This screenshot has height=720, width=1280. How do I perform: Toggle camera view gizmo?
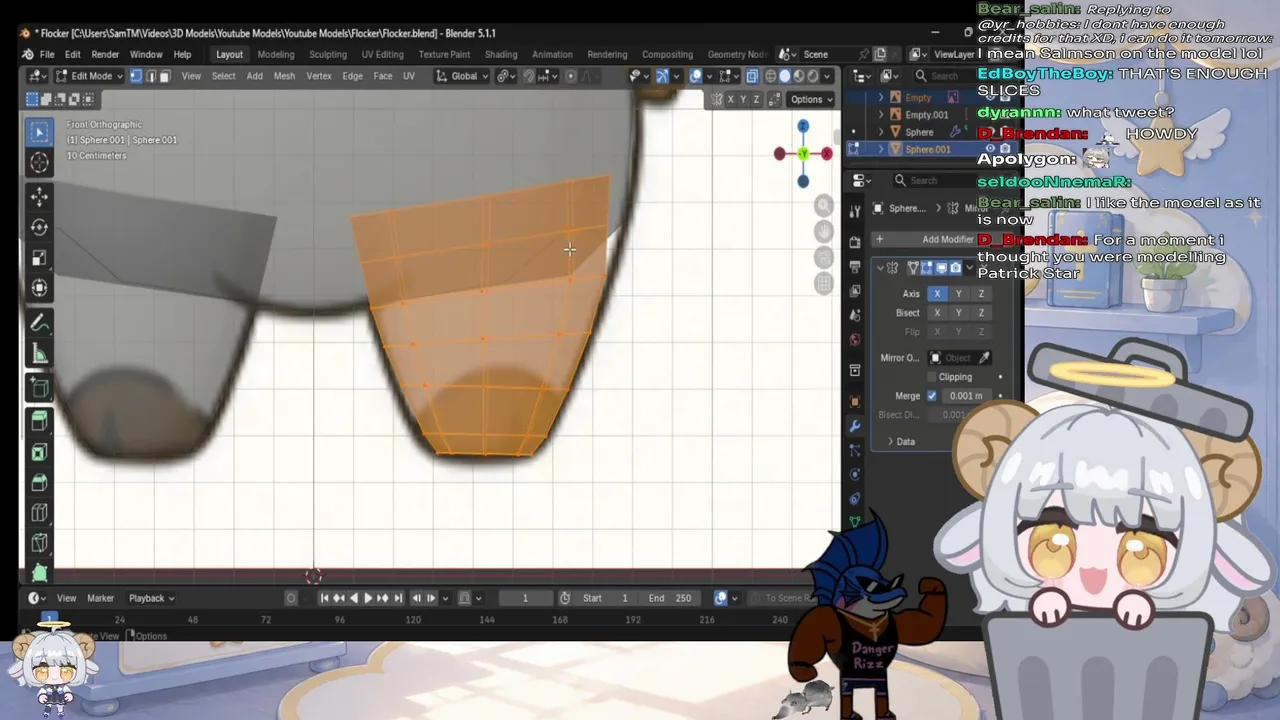(x=824, y=257)
